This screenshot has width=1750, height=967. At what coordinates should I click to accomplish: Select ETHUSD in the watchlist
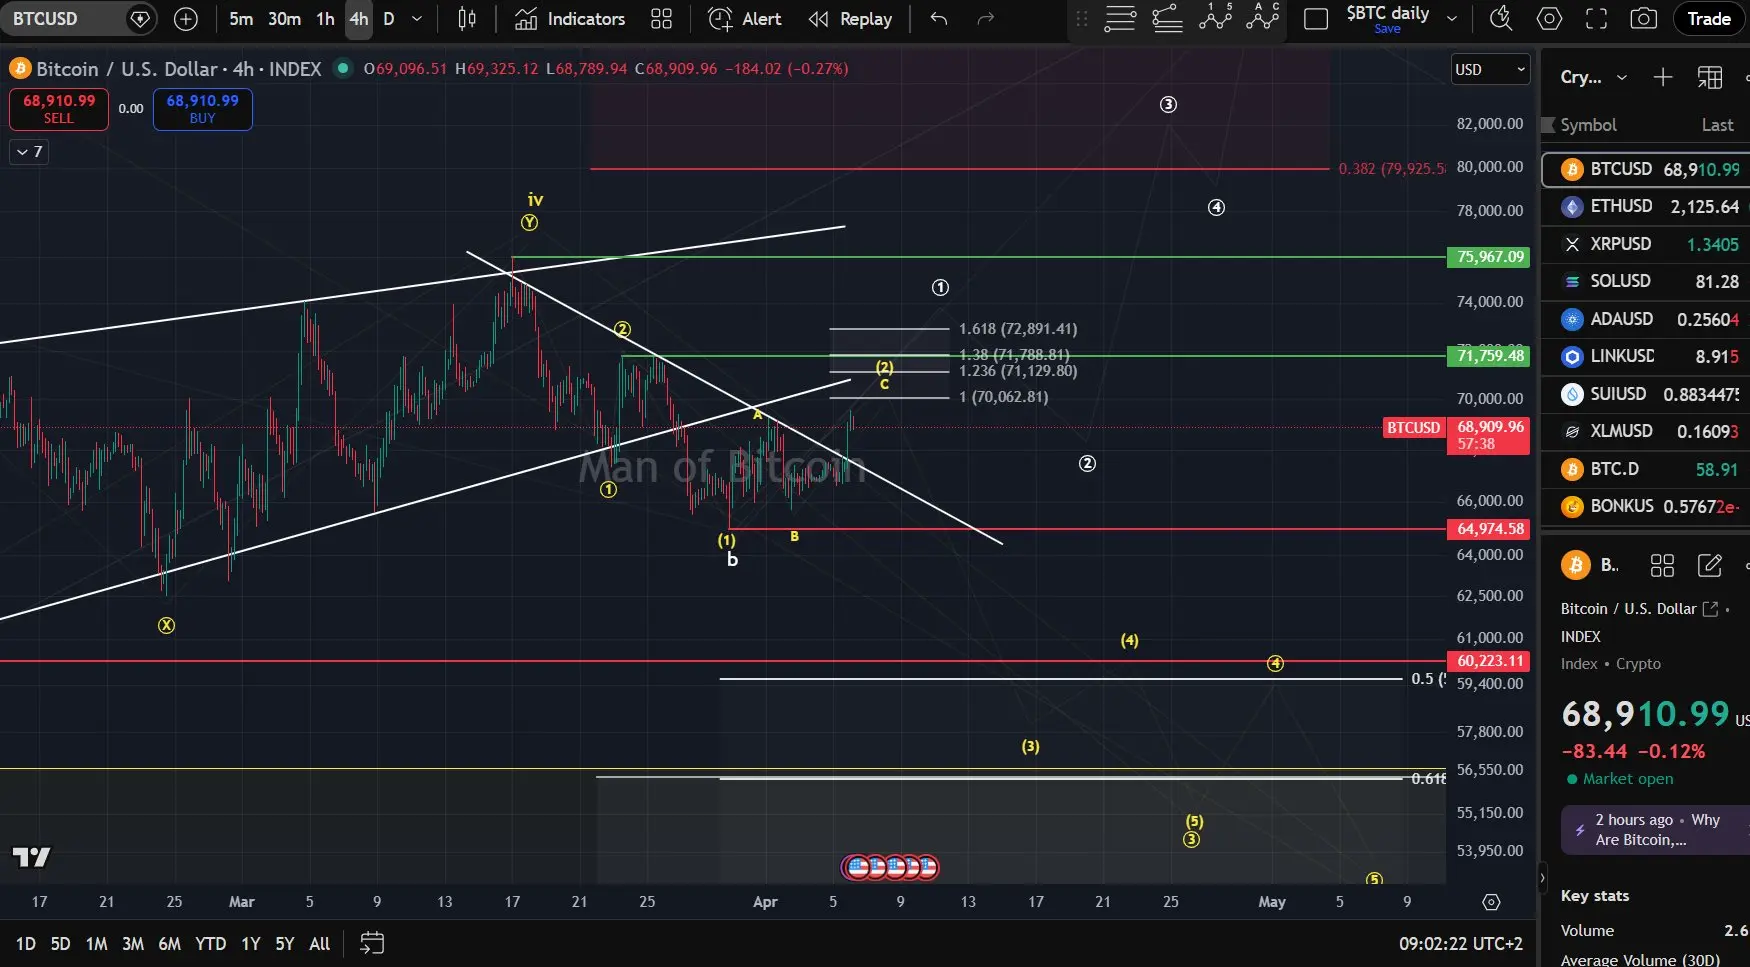point(1646,207)
